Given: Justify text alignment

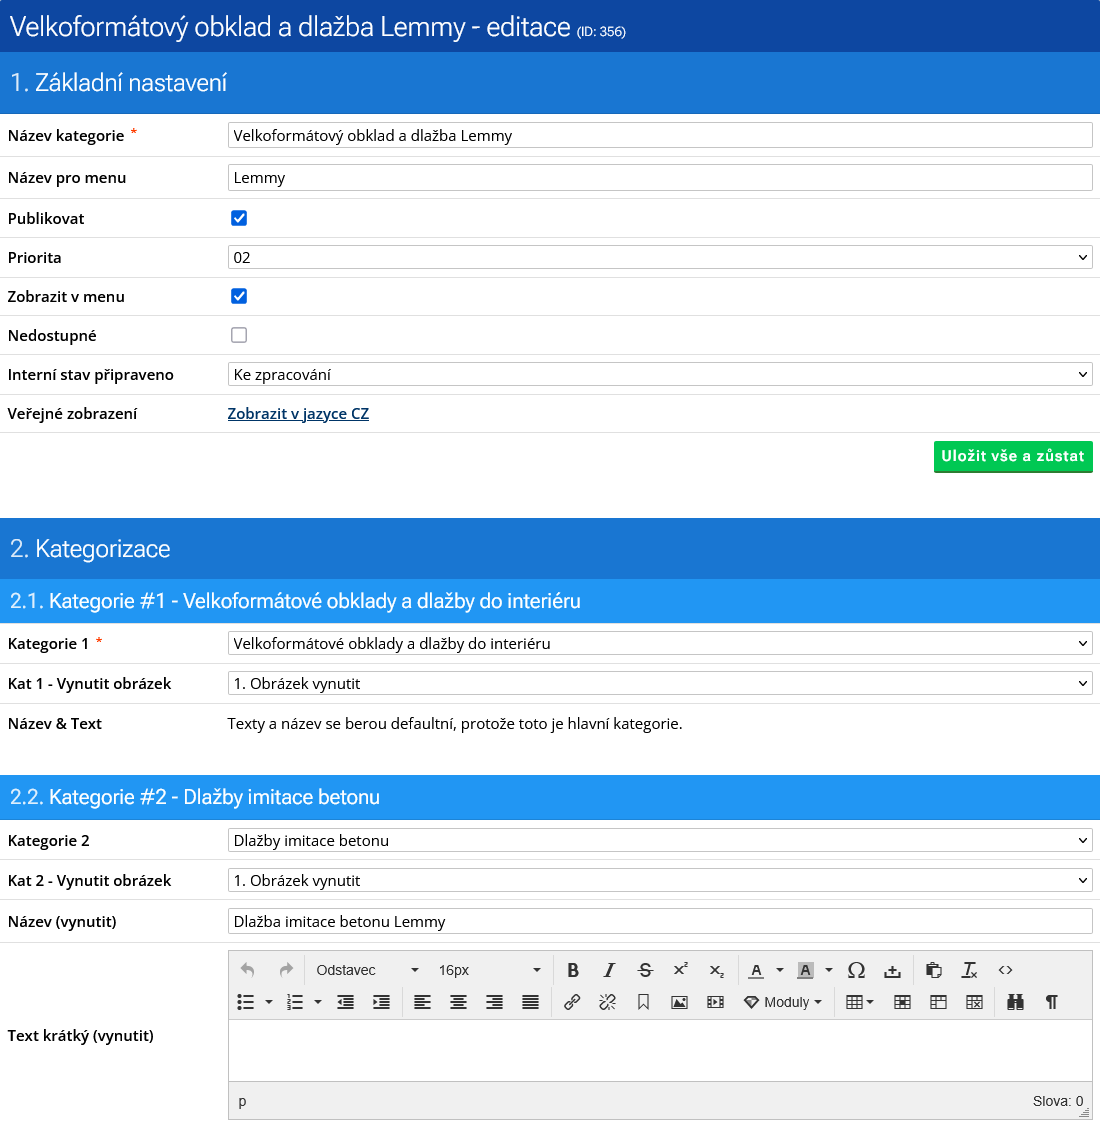Looking at the screenshot, I should click(x=530, y=1002).
